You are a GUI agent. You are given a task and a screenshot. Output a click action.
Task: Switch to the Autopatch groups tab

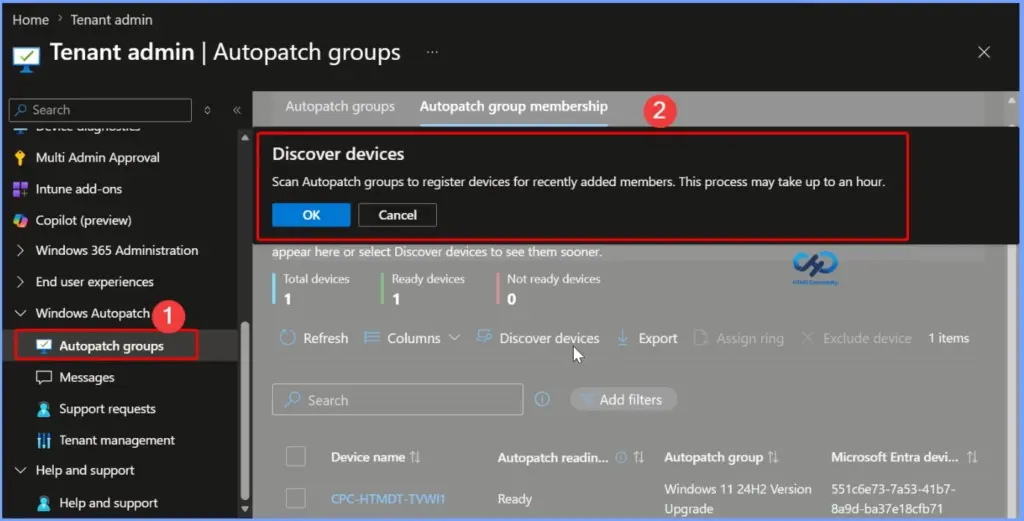coord(340,106)
